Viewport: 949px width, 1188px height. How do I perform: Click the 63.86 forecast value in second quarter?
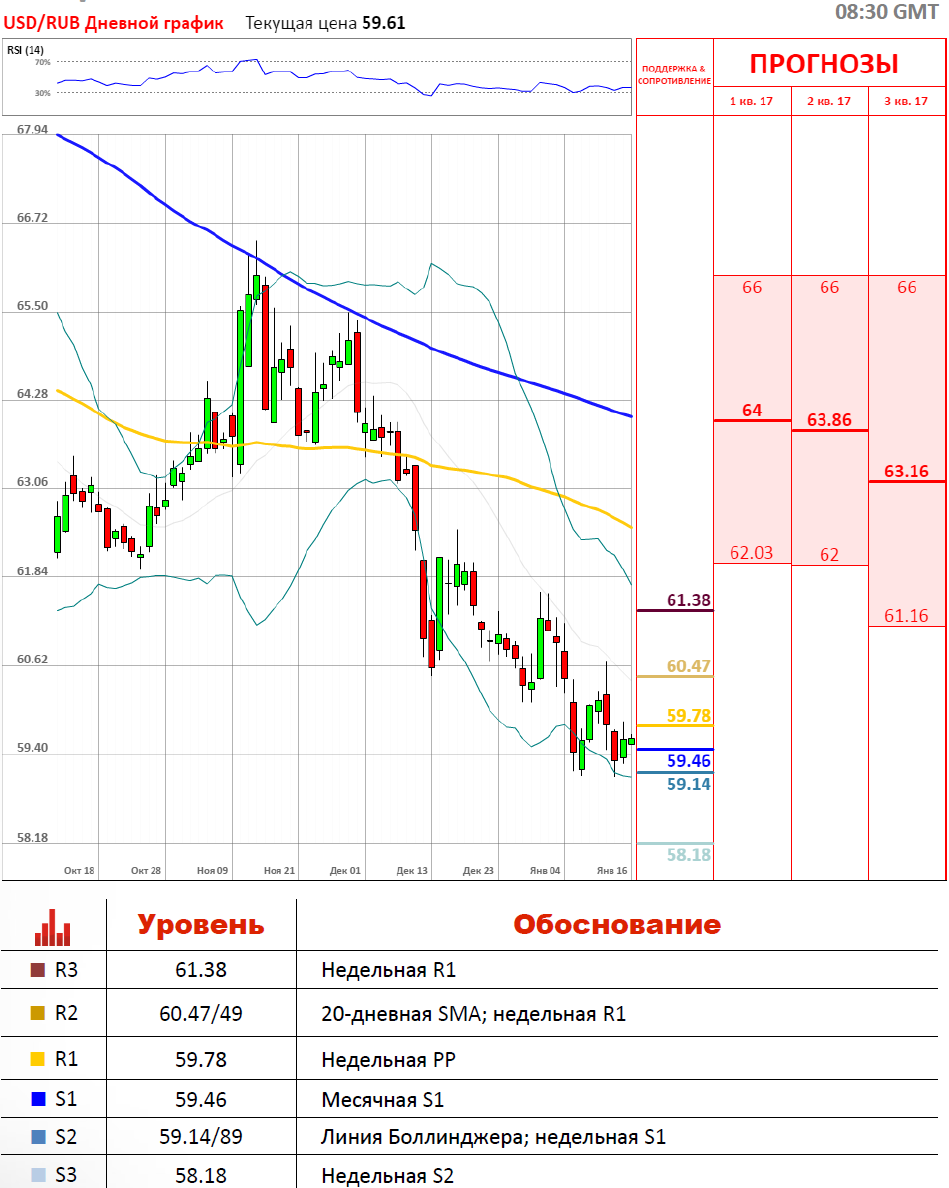(x=829, y=419)
